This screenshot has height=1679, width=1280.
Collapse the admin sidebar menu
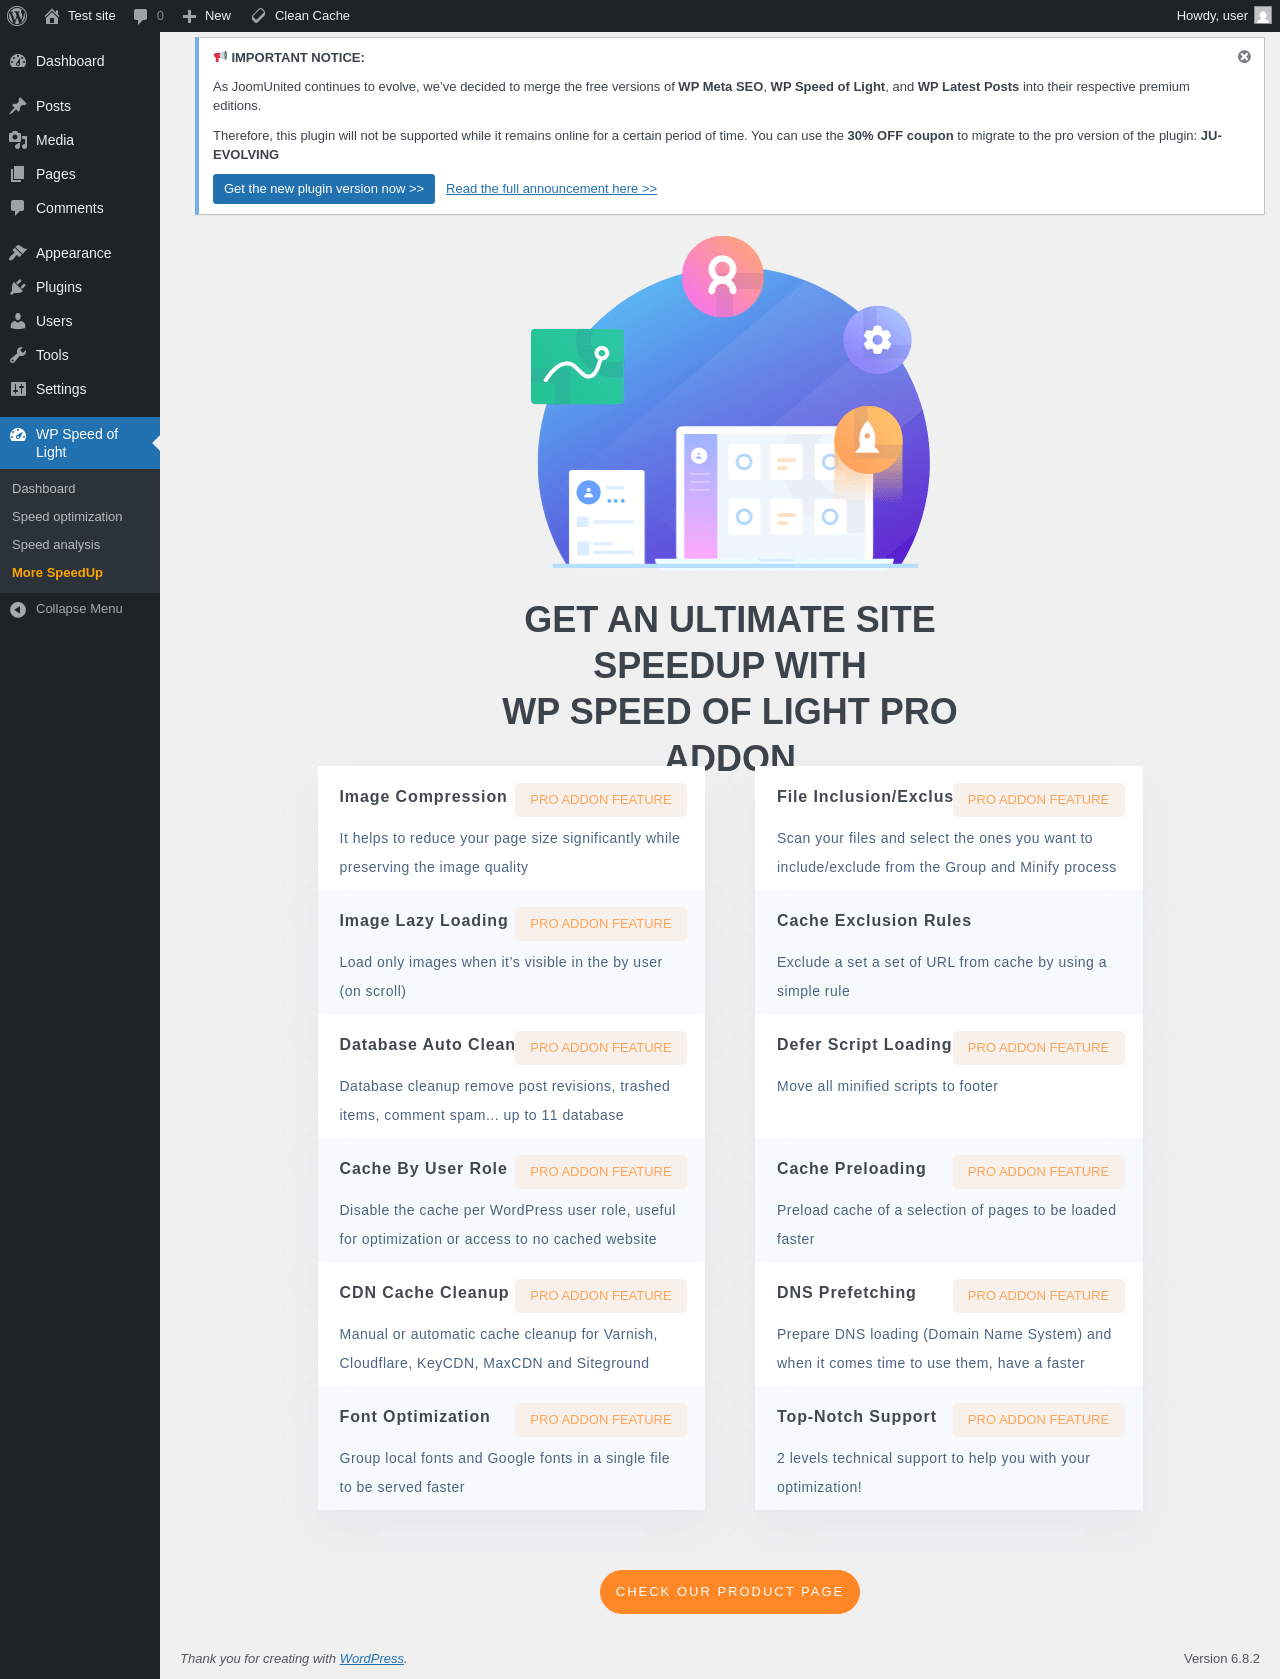pyautogui.click(x=80, y=609)
